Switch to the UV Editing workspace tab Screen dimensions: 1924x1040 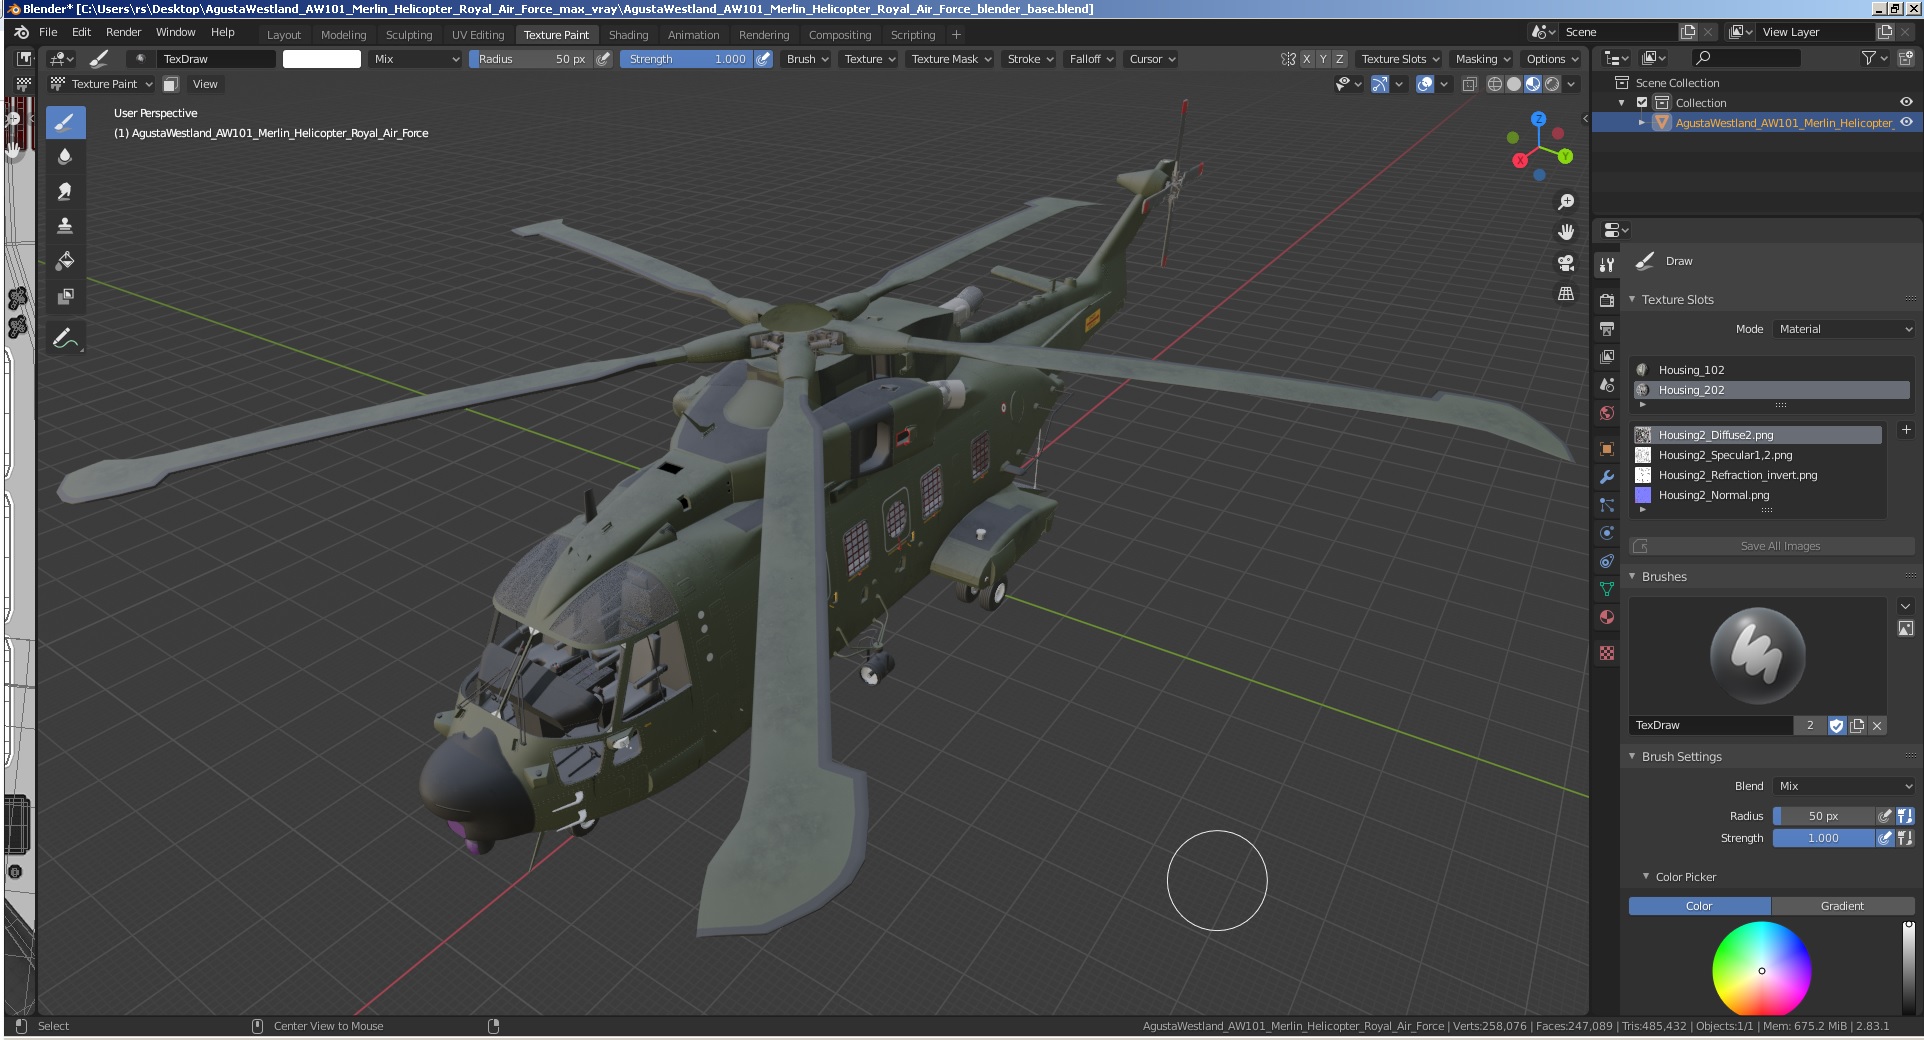(478, 35)
